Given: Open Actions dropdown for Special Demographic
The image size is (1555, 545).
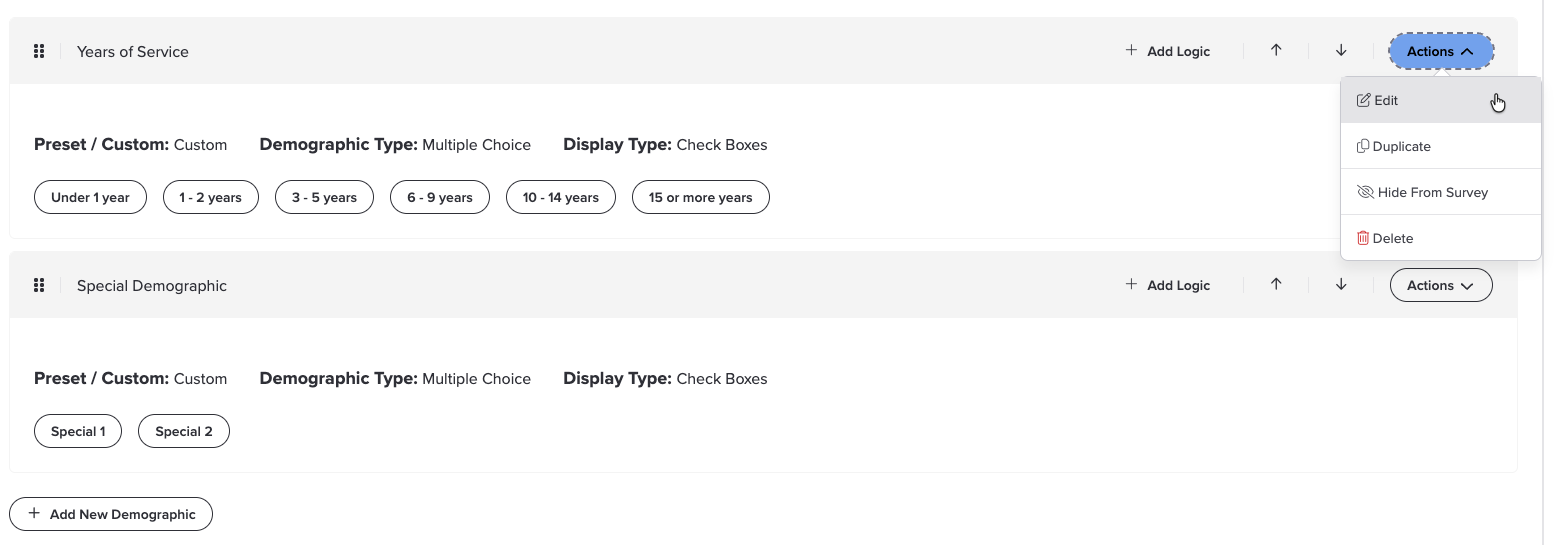Looking at the screenshot, I should [x=1440, y=285].
